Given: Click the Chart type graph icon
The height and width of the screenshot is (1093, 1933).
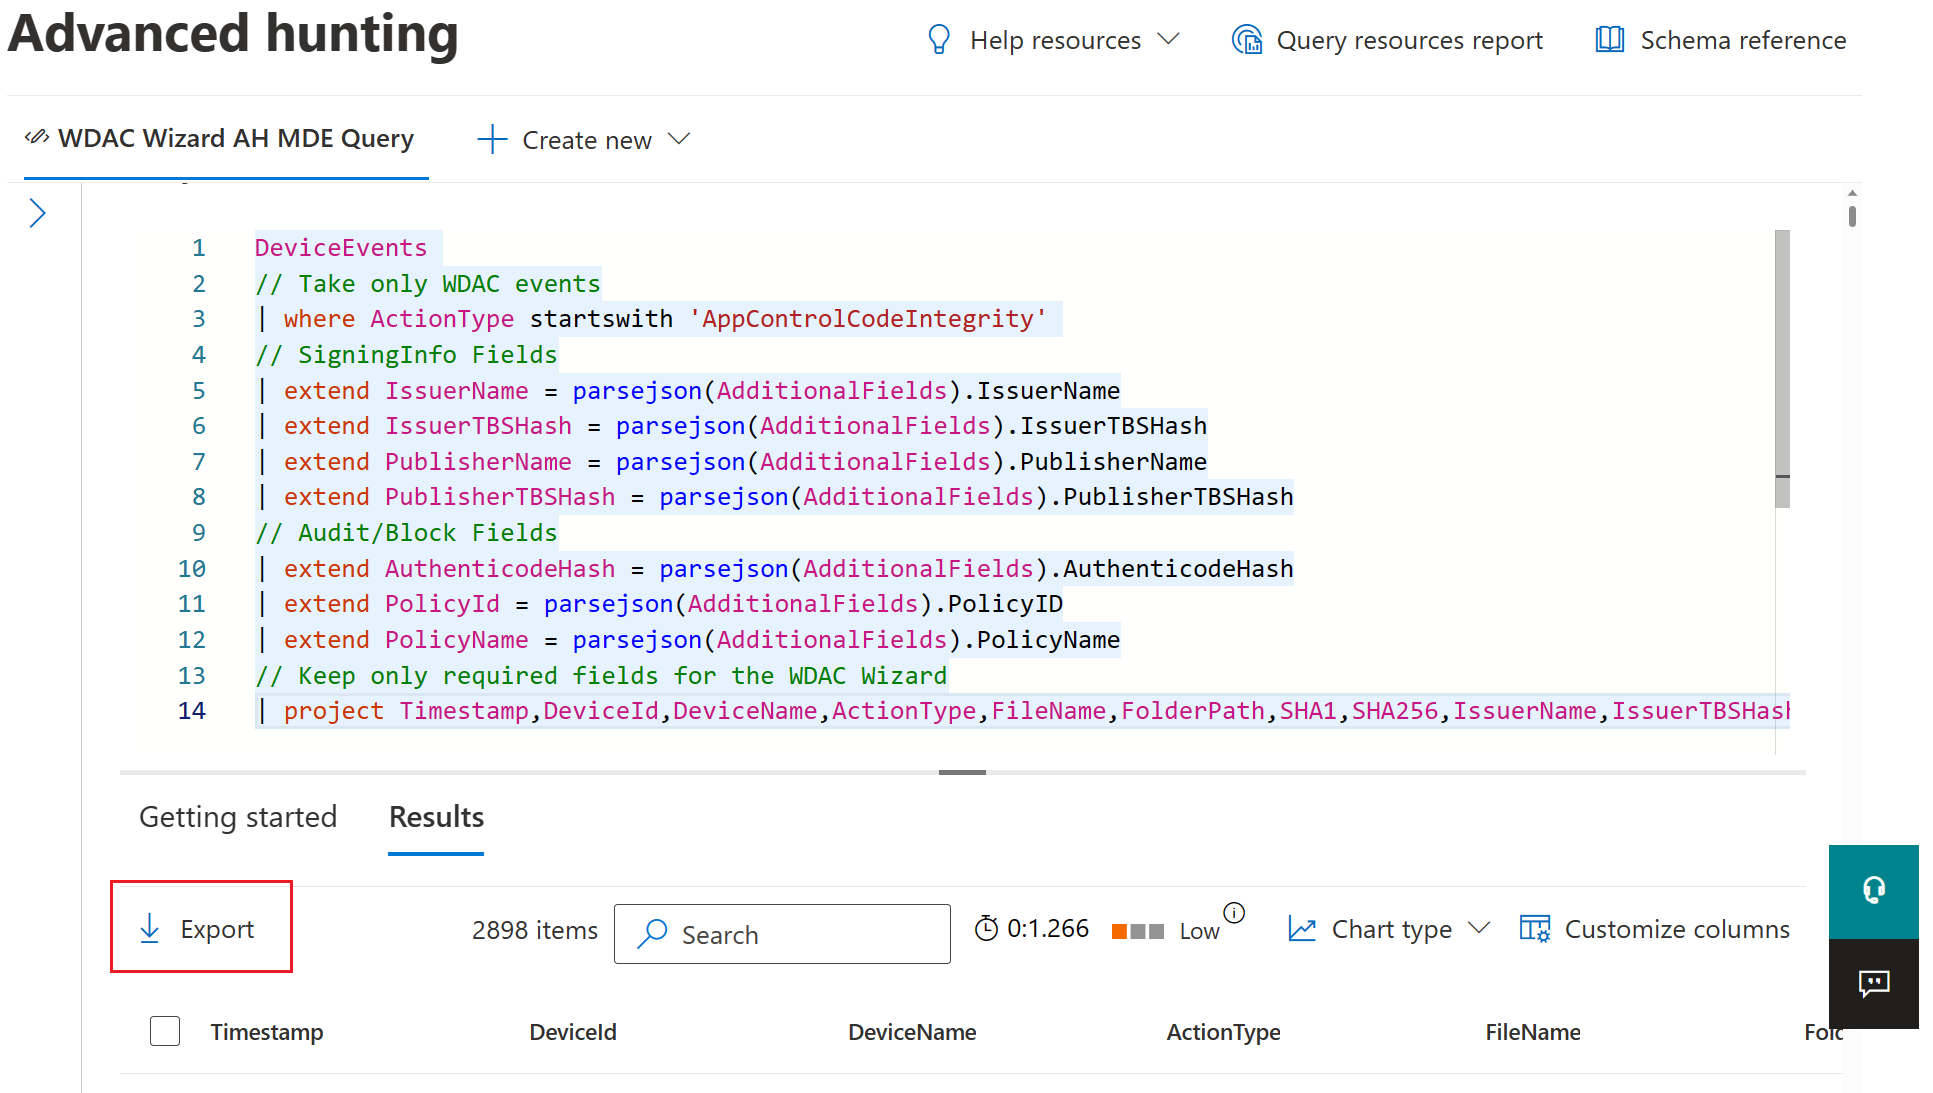Looking at the screenshot, I should [1301, 929].
